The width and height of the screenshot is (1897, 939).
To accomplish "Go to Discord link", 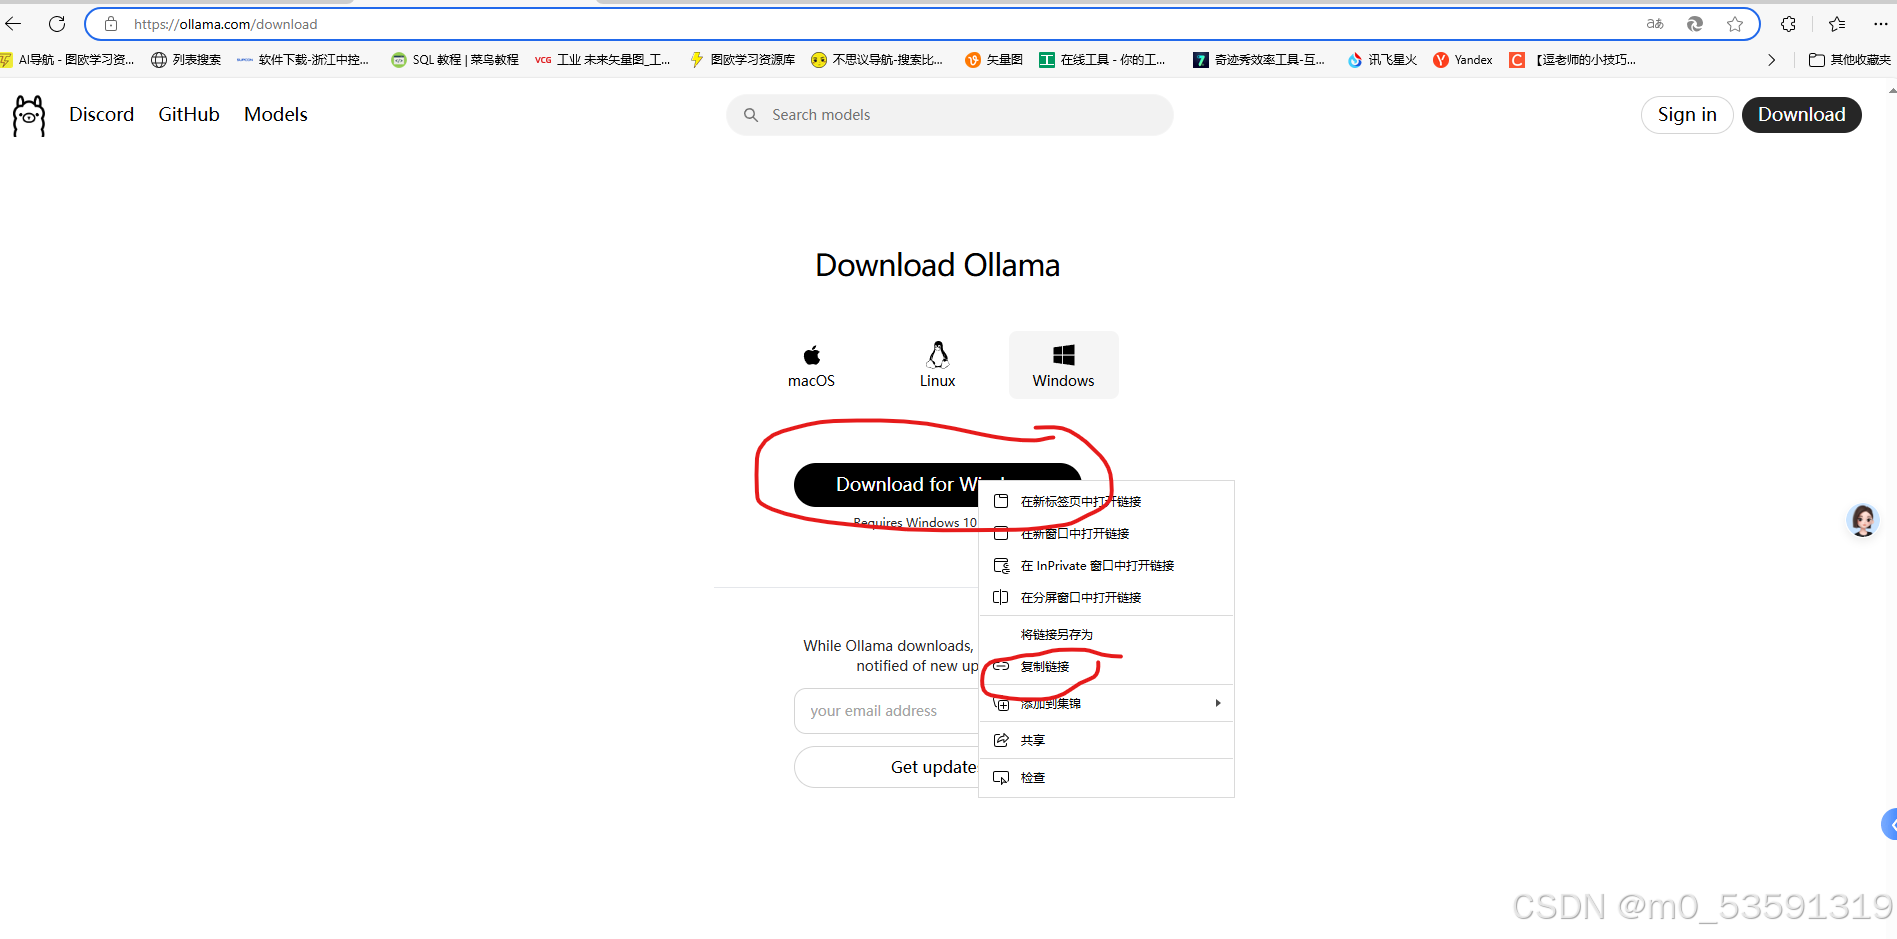I will (x=101, y=115).
